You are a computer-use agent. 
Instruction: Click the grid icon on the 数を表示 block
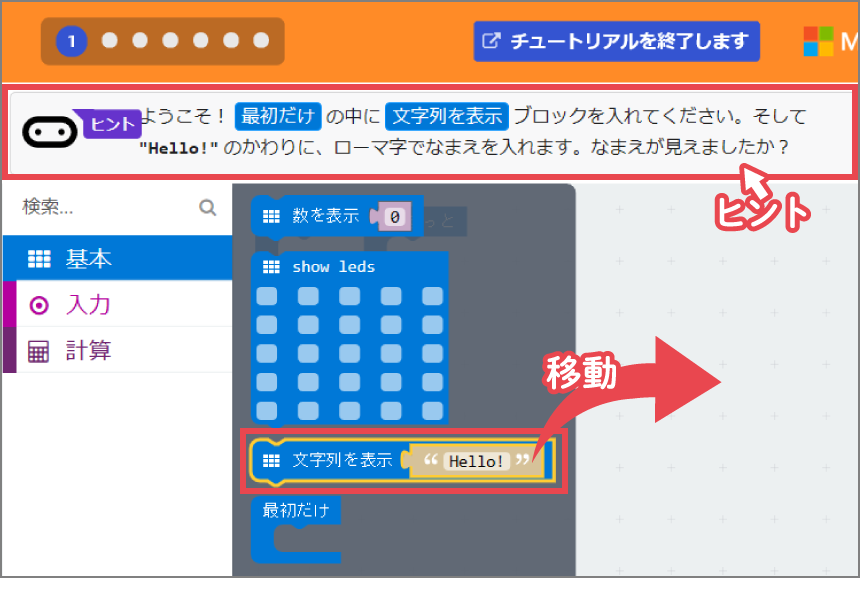point(270,215)
